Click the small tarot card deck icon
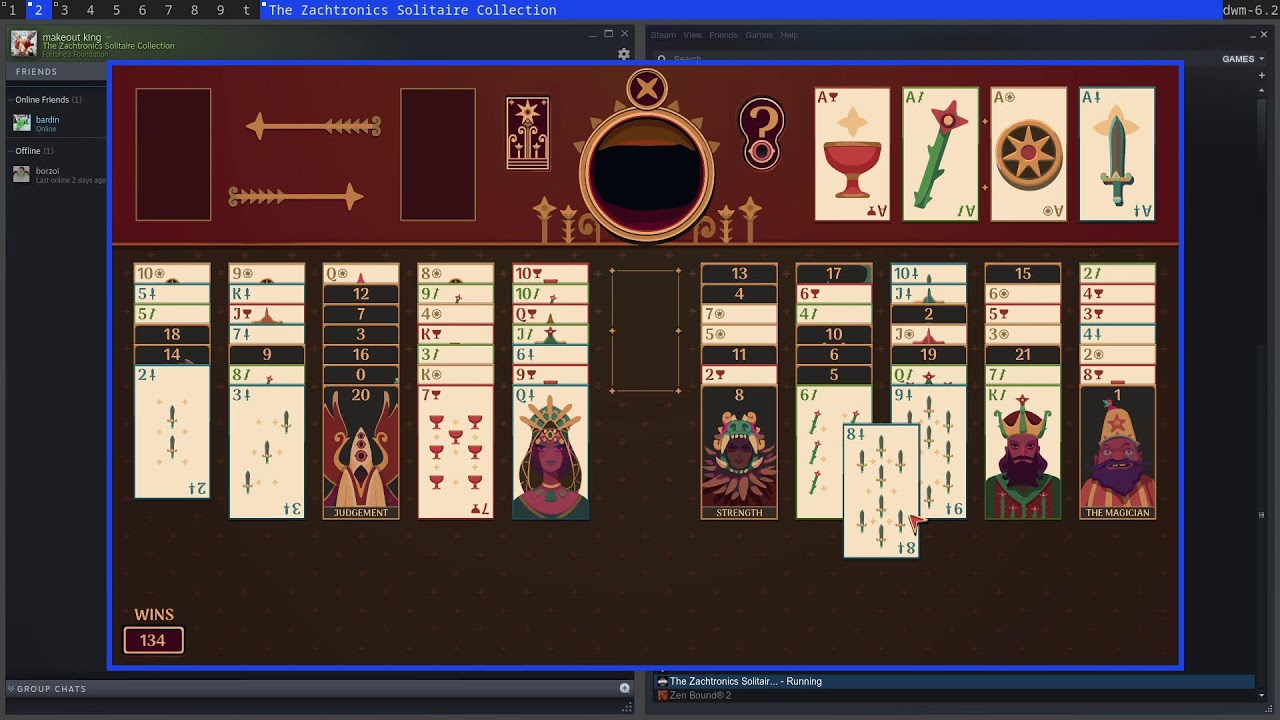1280x720 pixels. (527, 133)
